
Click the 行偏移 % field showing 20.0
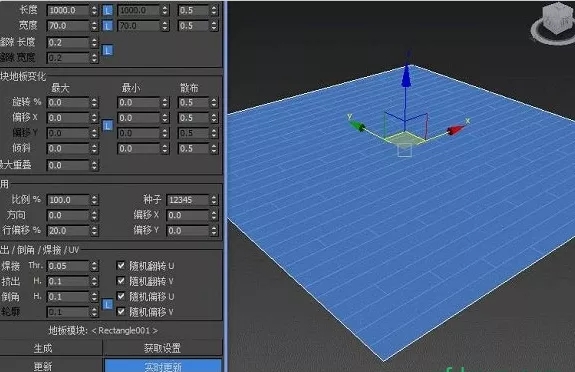coord(68,231)
